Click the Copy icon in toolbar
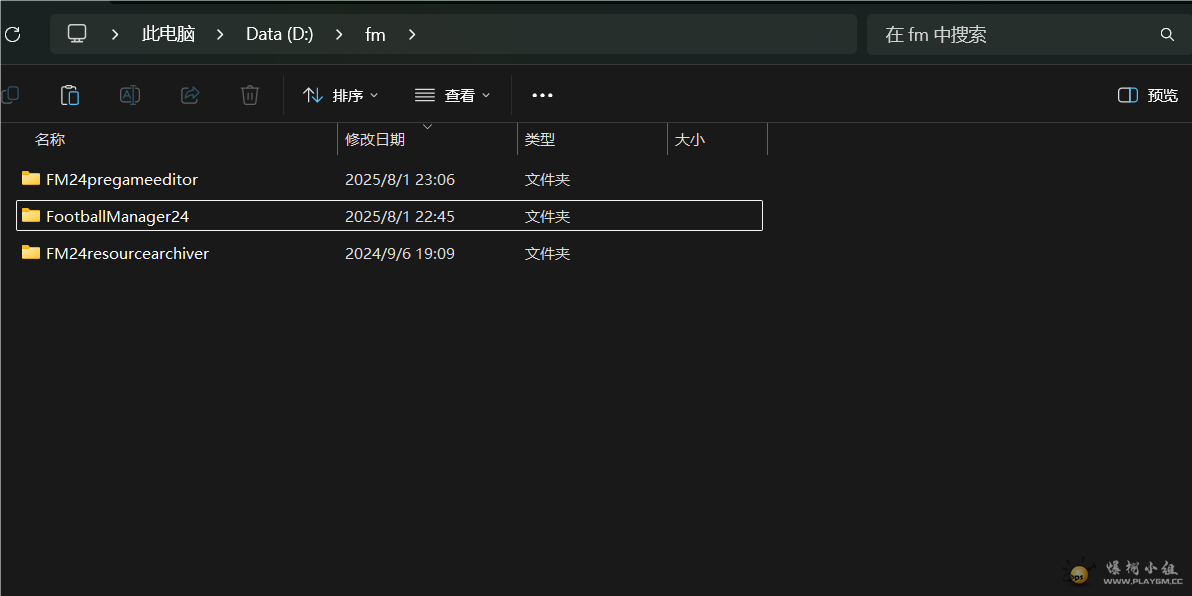The height and width of the screenshot is (596, 1192). pyautogui.click(x=10, y=95)
